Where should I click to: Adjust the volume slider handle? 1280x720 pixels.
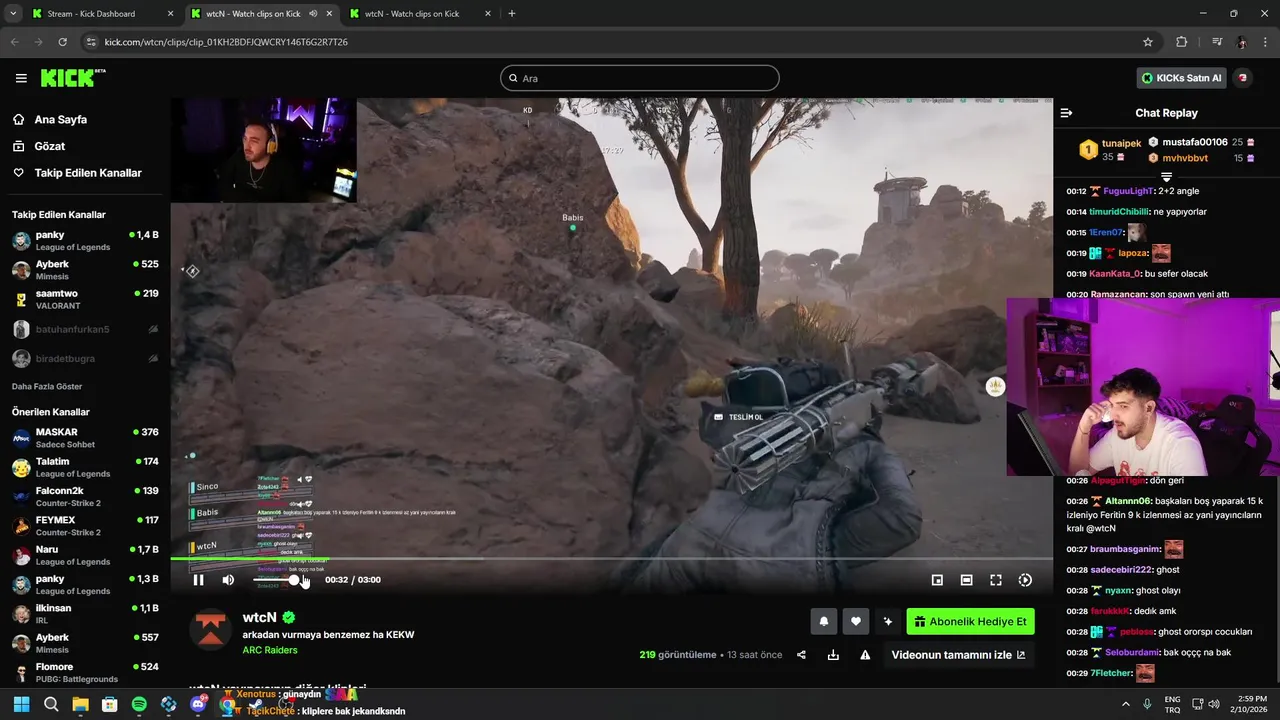294,580
